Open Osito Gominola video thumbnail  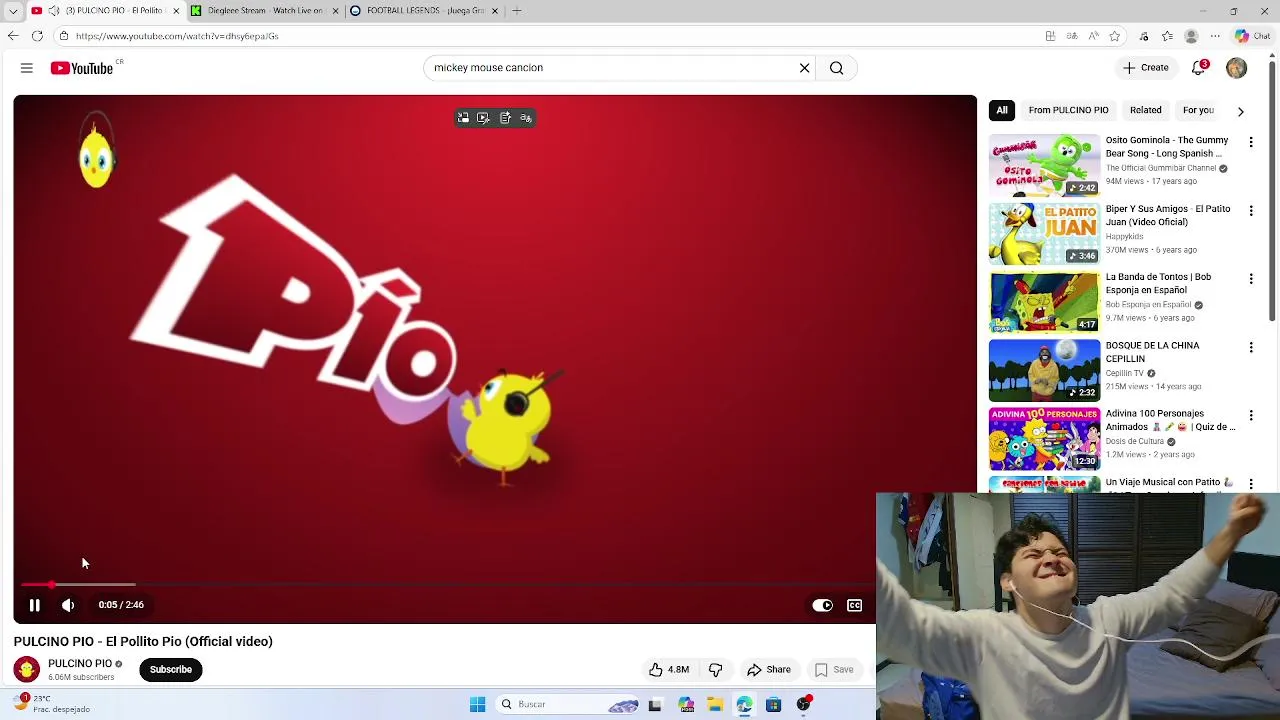tap(1044, 166)
